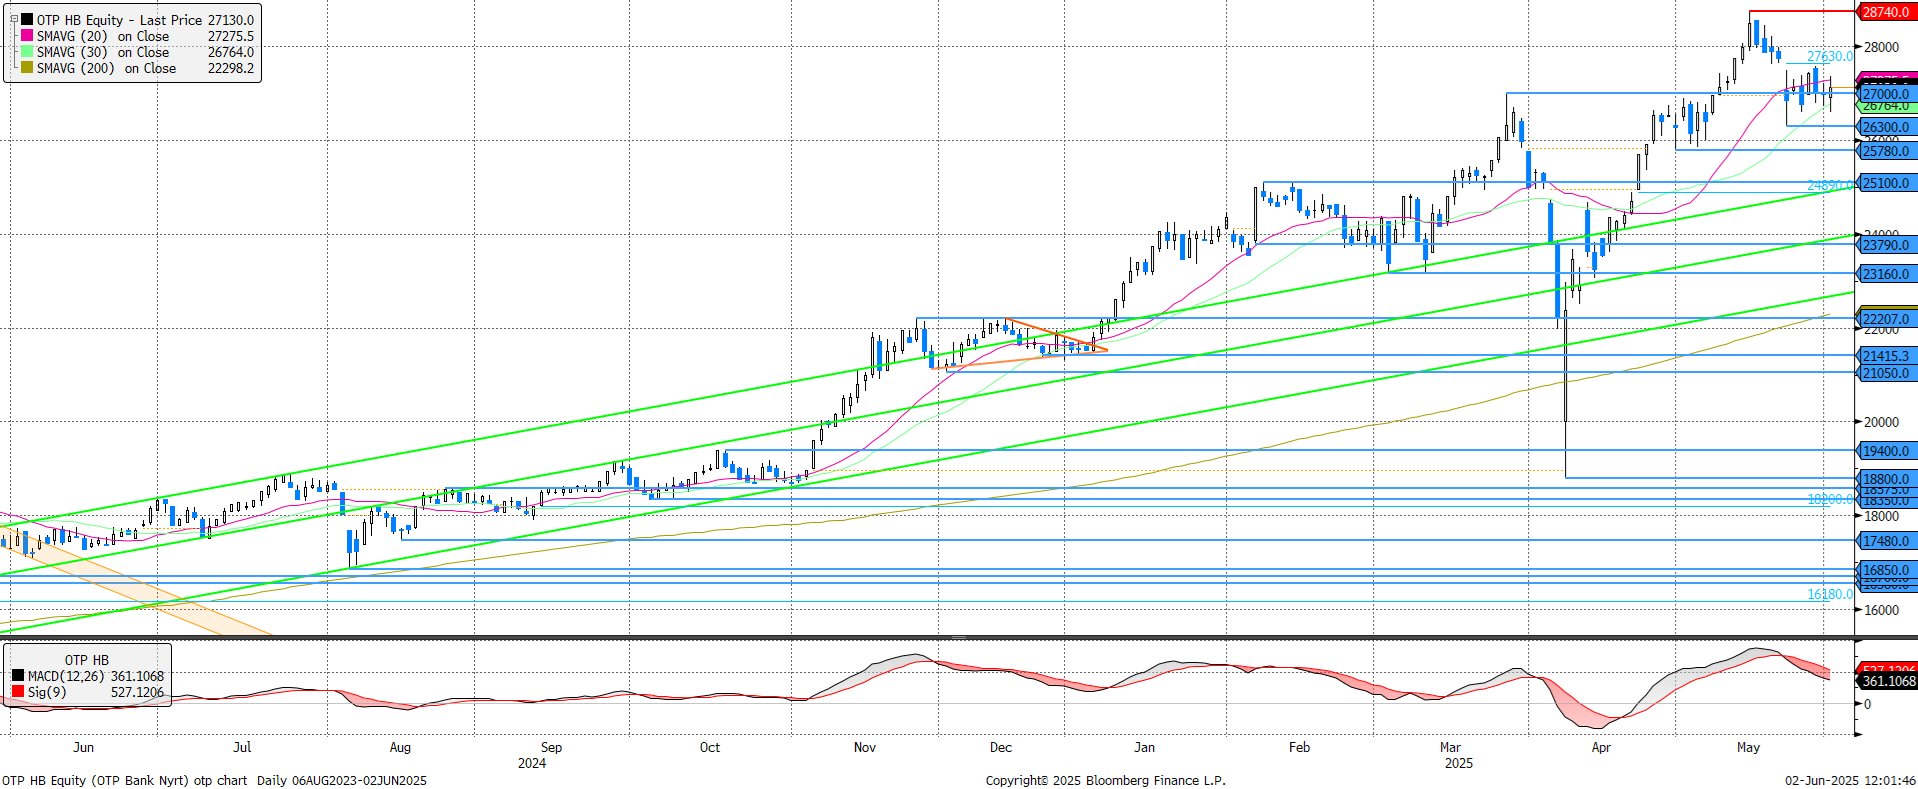Image resolution: width=1918 pixels, height=789 pixels.
Task: Click the blue 27000.0 price label
Action: [x=1886, y=95]
